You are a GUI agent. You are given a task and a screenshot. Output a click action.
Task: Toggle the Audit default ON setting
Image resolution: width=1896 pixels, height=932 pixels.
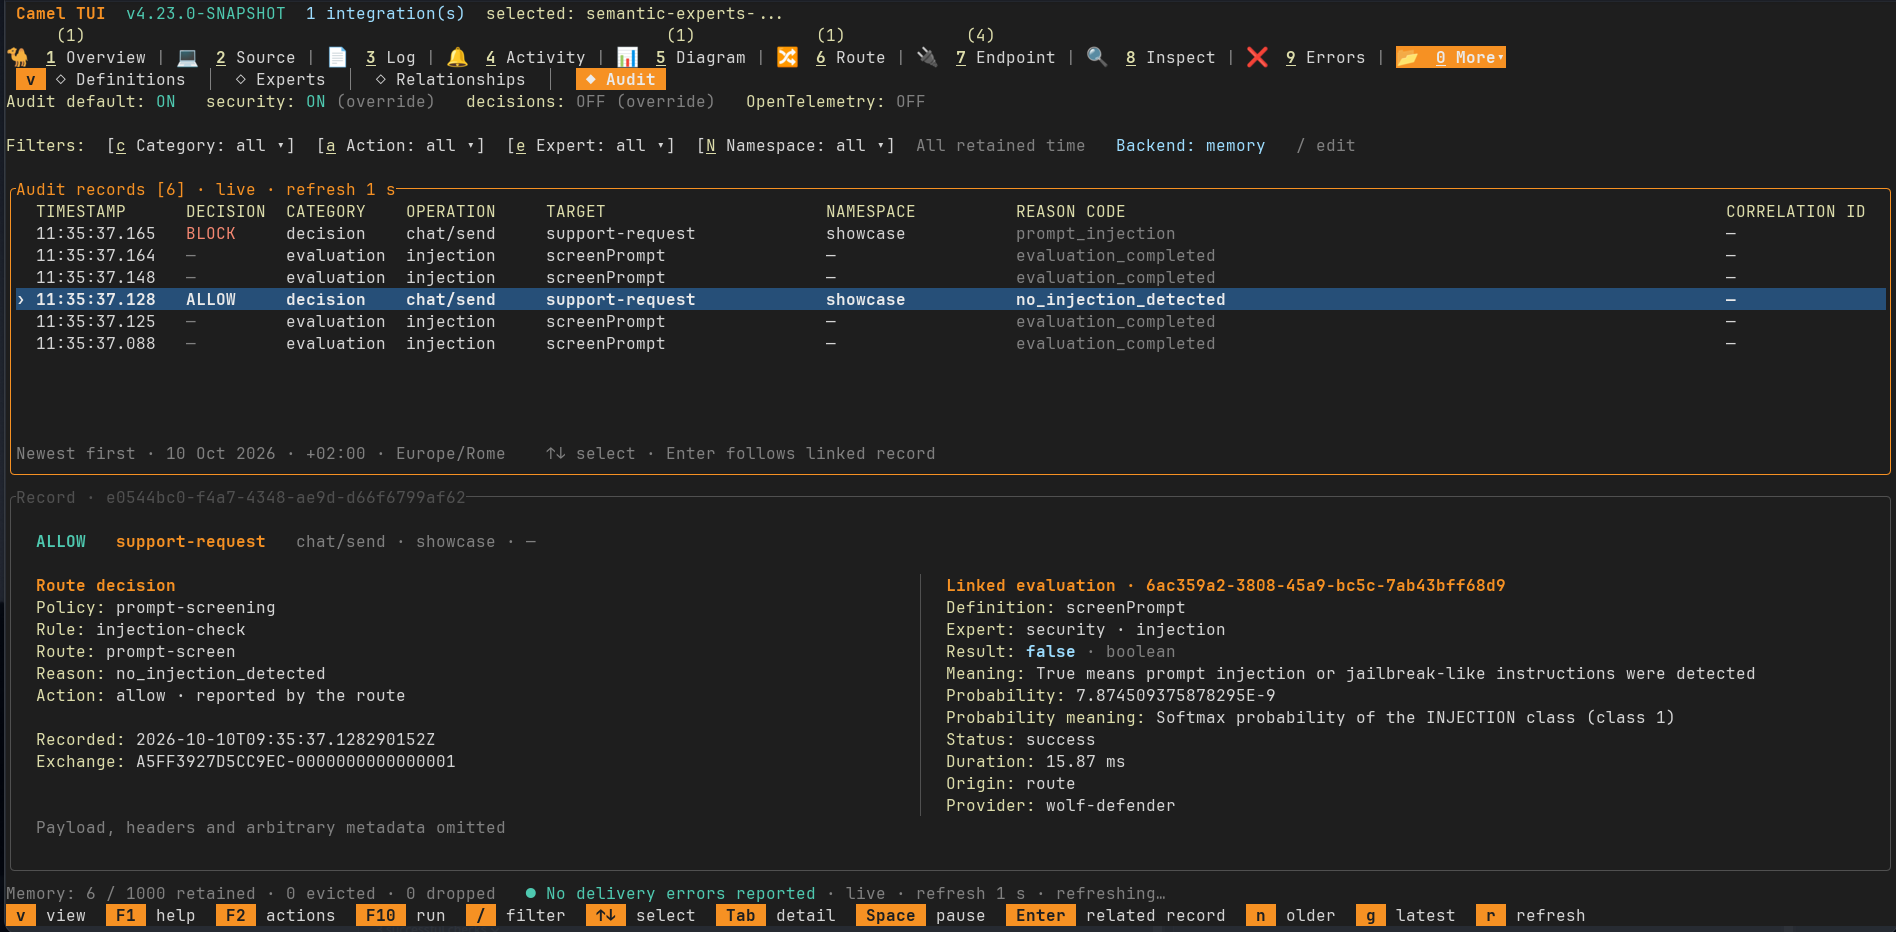[x=91, y=101]
